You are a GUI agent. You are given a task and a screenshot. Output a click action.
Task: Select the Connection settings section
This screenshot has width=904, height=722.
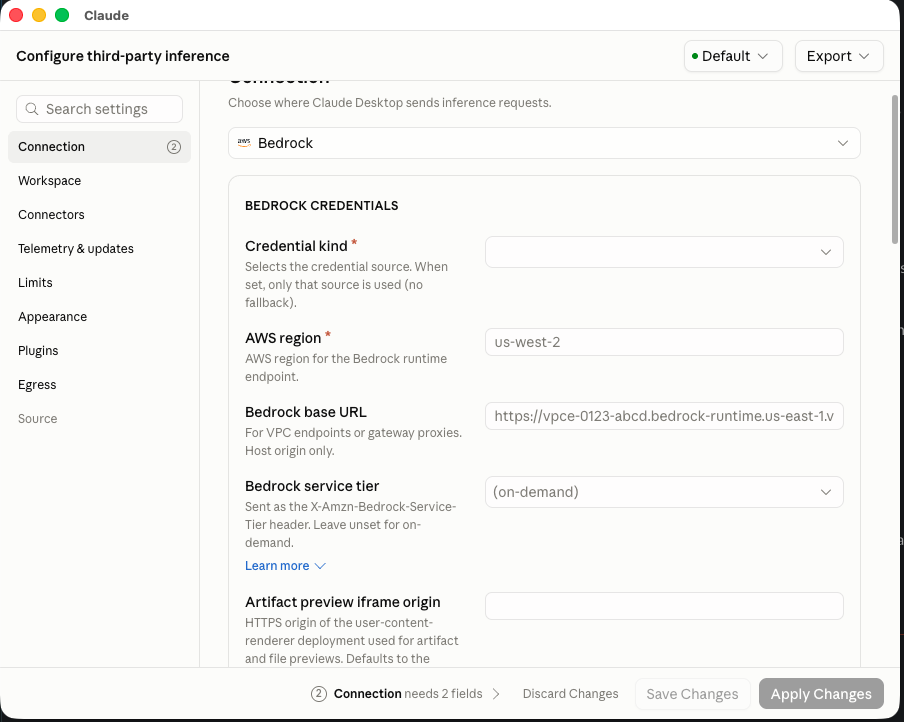[x=99, y=147]
